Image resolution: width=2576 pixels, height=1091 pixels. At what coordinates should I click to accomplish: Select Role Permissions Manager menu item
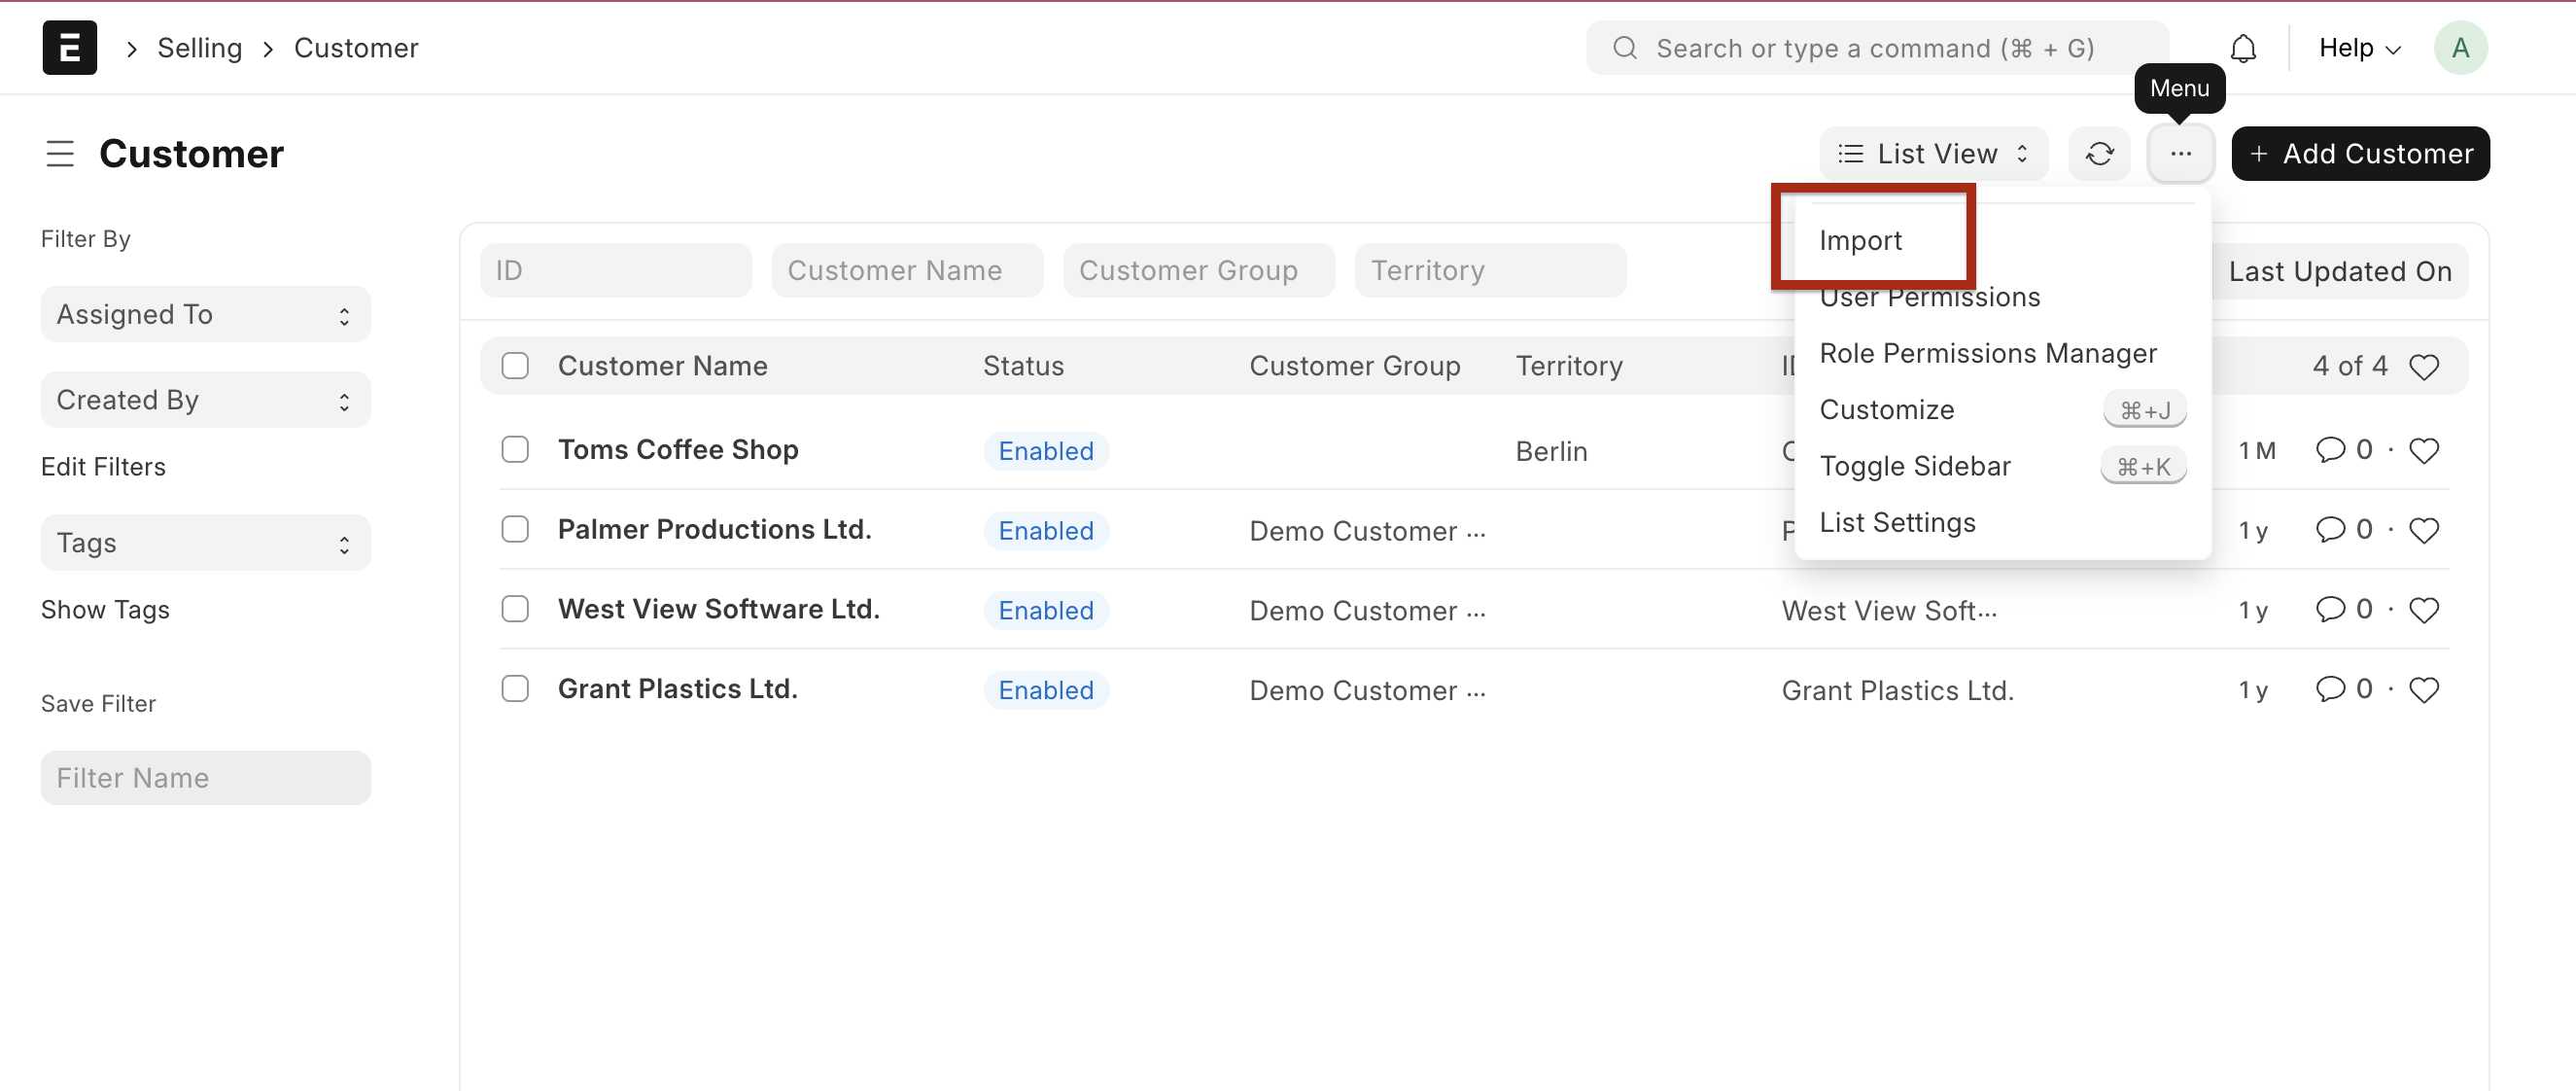click(1987, 354)
